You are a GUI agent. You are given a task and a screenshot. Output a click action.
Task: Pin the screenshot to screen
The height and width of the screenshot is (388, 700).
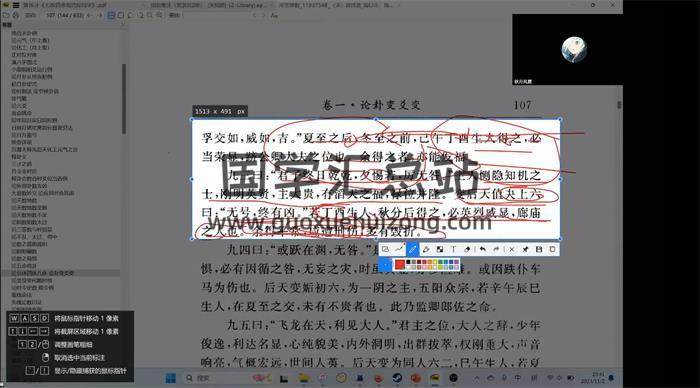(525, 249)
